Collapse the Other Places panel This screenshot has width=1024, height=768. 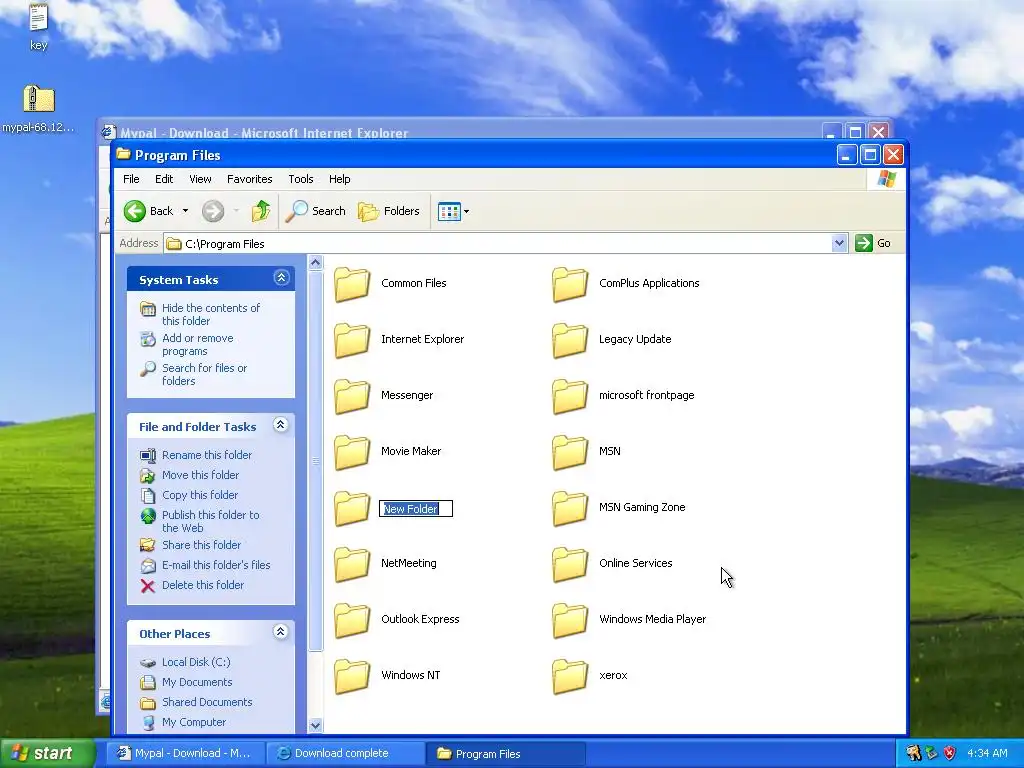[281, 632]
